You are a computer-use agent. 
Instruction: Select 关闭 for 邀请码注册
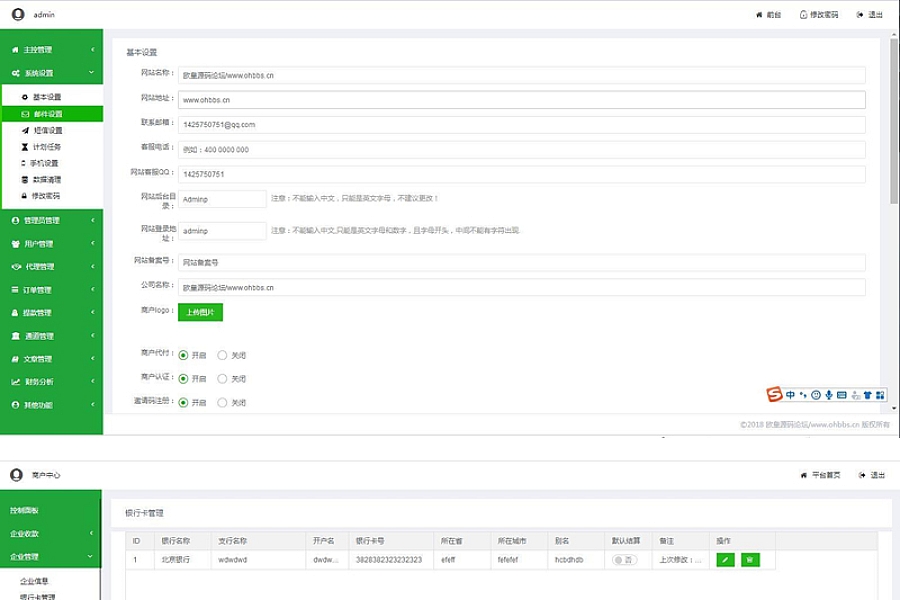pos(222,402)
